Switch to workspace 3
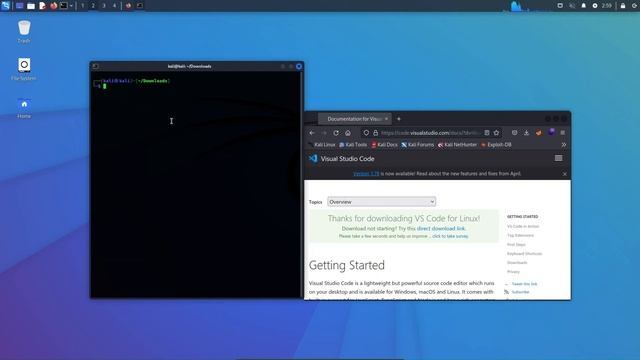640x360 pixels. pos(104,6)
